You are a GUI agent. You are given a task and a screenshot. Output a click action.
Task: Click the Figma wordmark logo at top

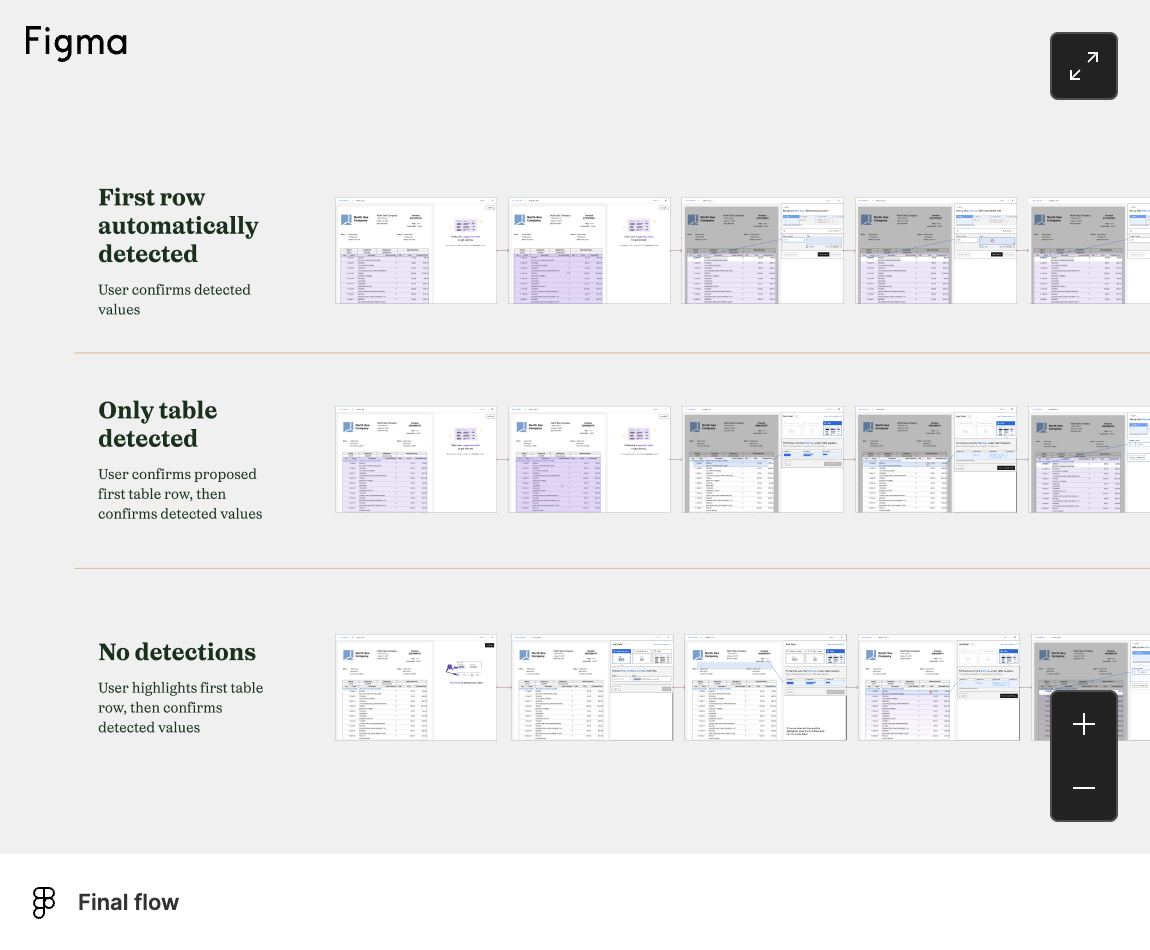coord(76,42)
